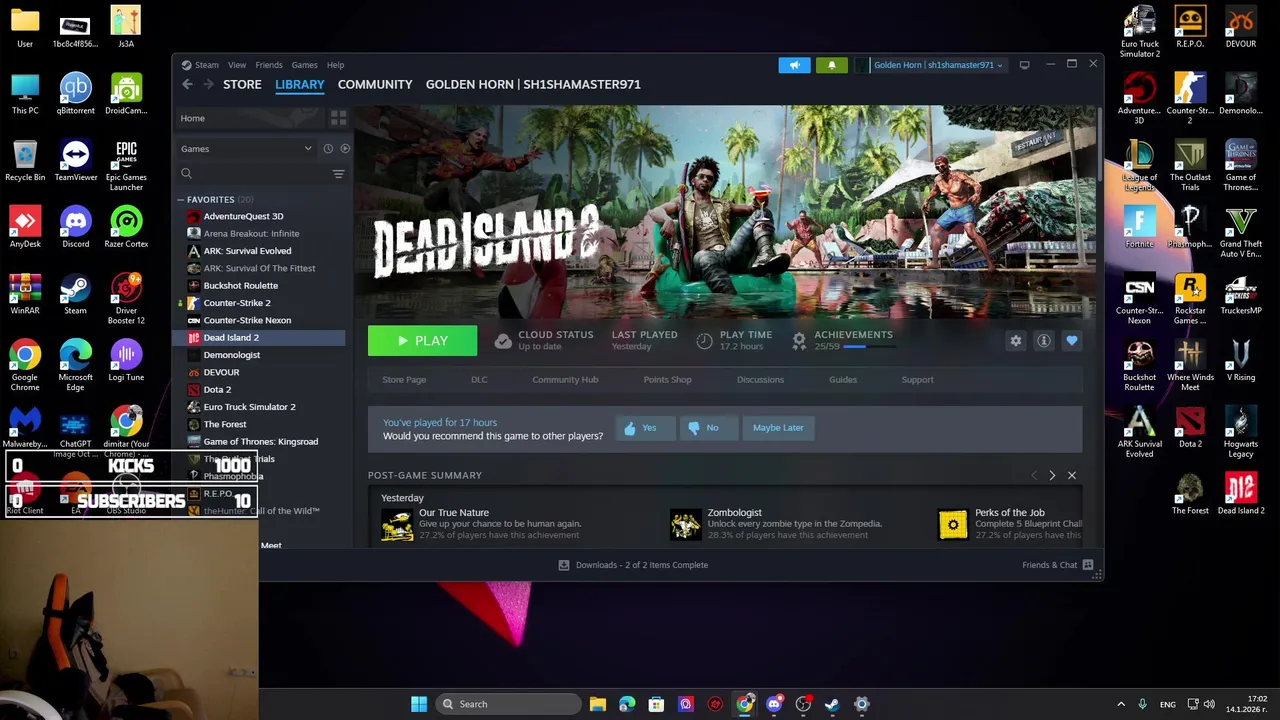Open Zombologist achievement icon
Image resolution: width=1280 pixels, height=720 pixels.
[x=685, y=525]
